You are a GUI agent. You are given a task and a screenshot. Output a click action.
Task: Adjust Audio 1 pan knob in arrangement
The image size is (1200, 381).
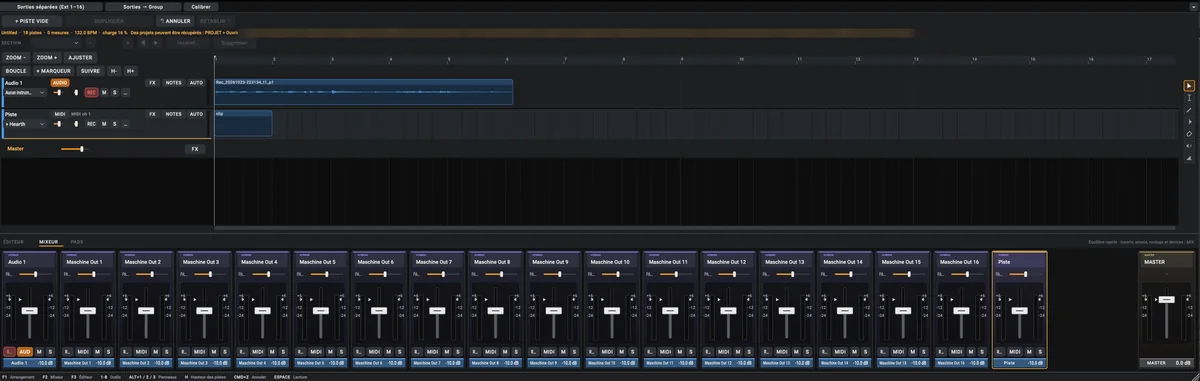point(75,92)
